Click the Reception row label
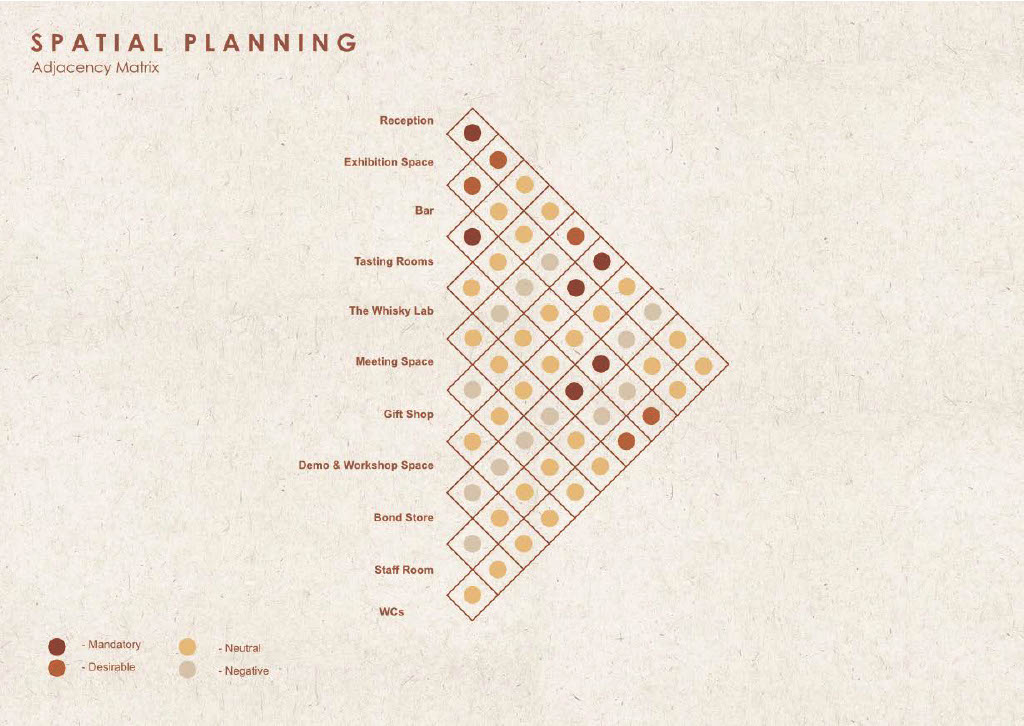The image size is (1024, 726). click(406, 120)
